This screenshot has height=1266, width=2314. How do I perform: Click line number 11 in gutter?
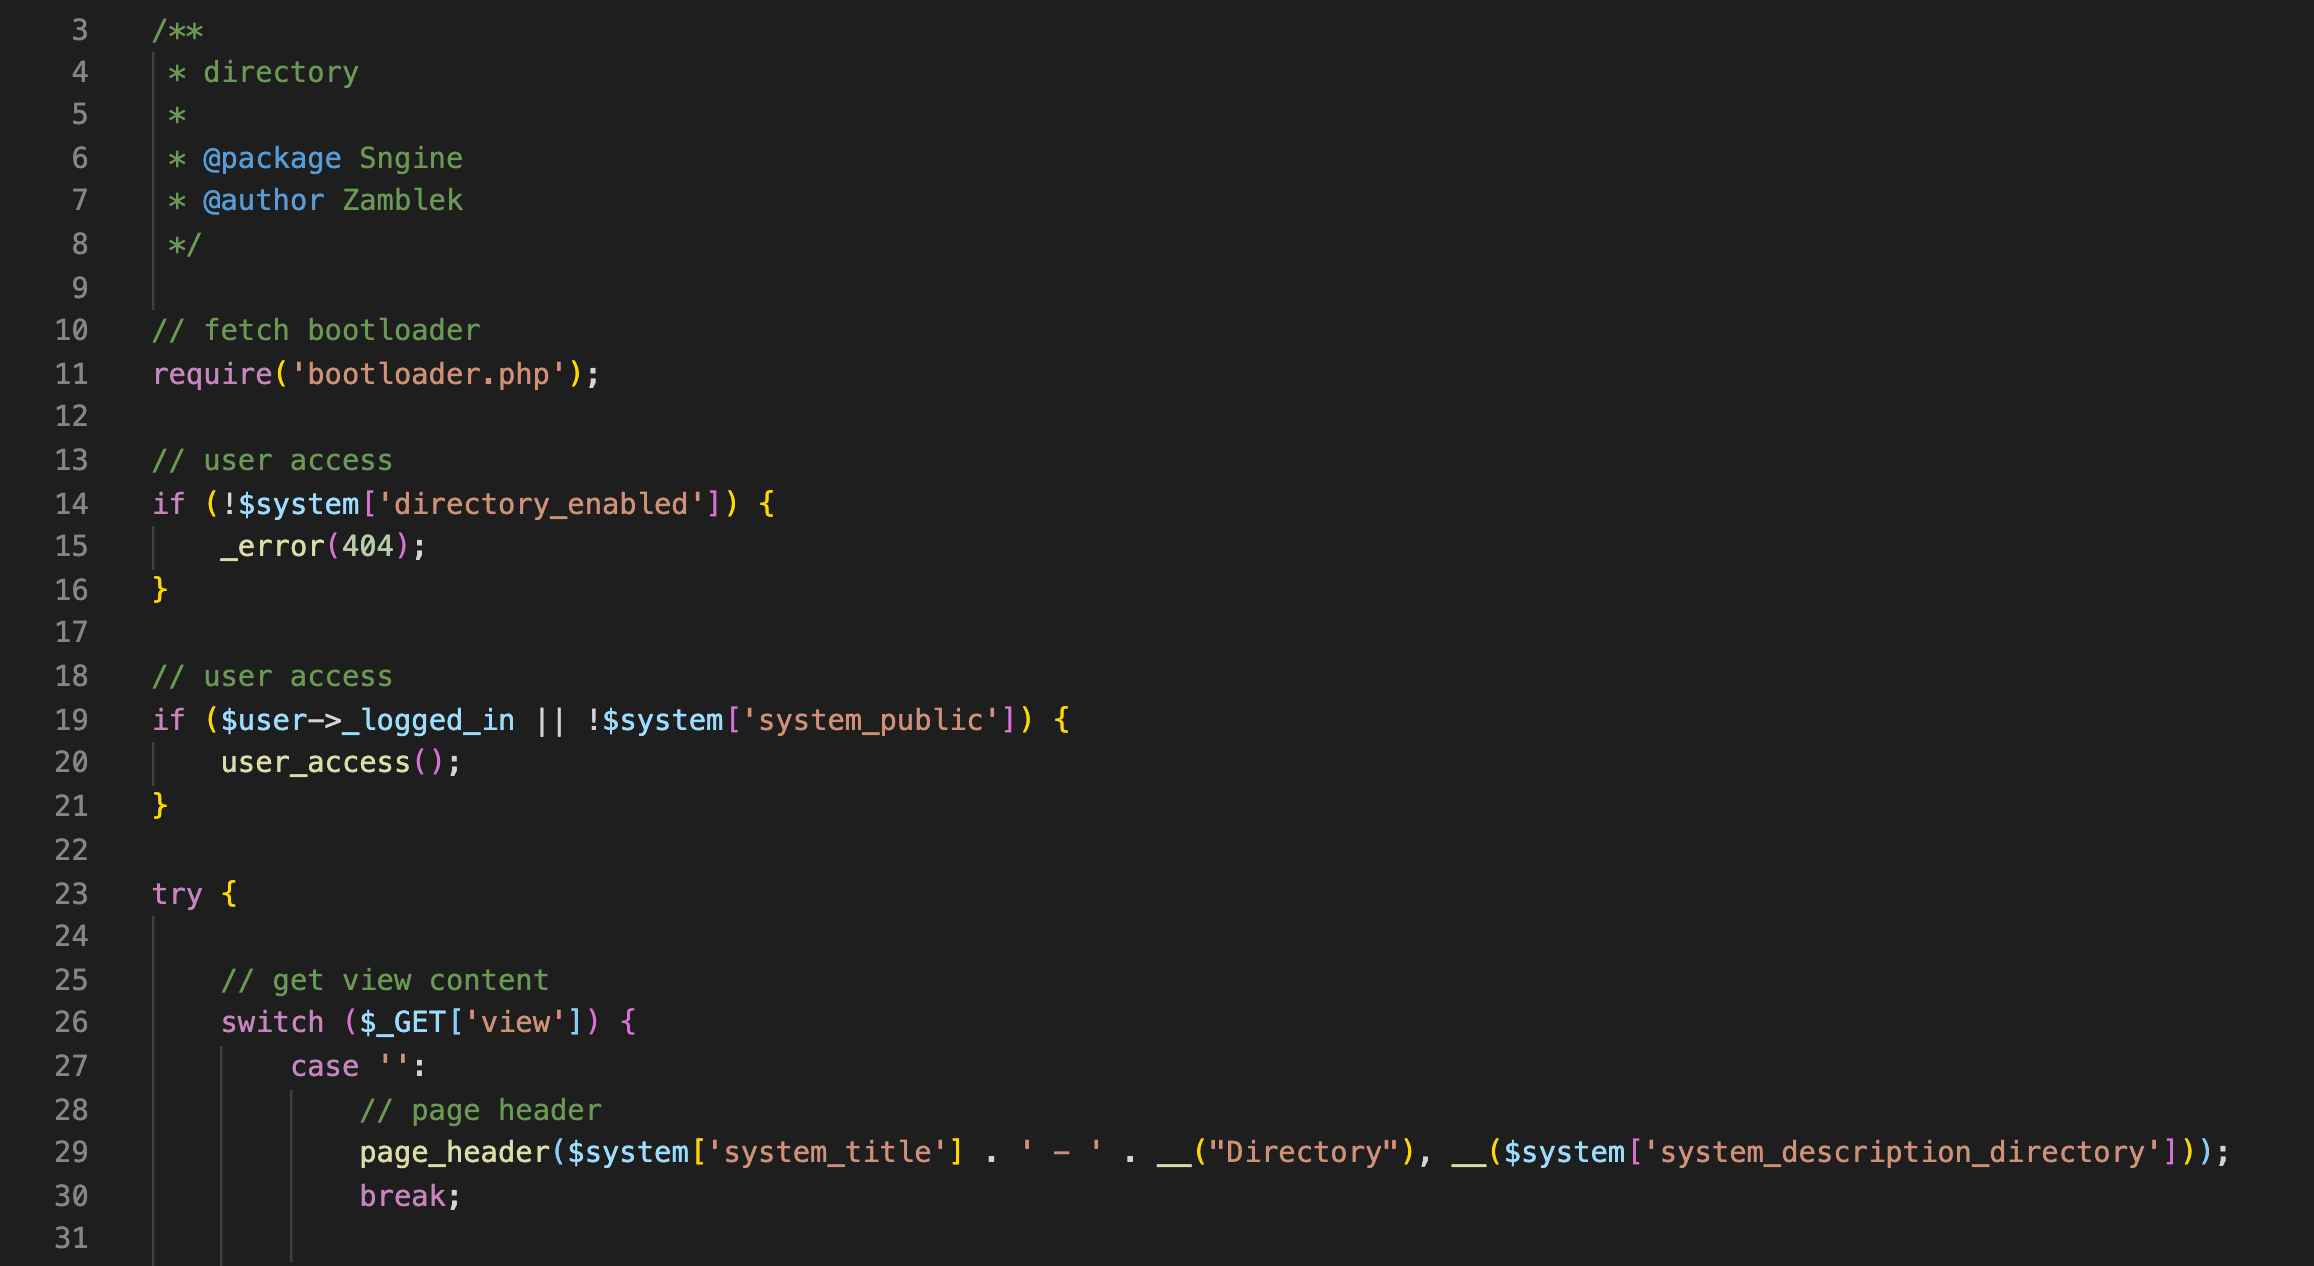[x=71, y=374]
